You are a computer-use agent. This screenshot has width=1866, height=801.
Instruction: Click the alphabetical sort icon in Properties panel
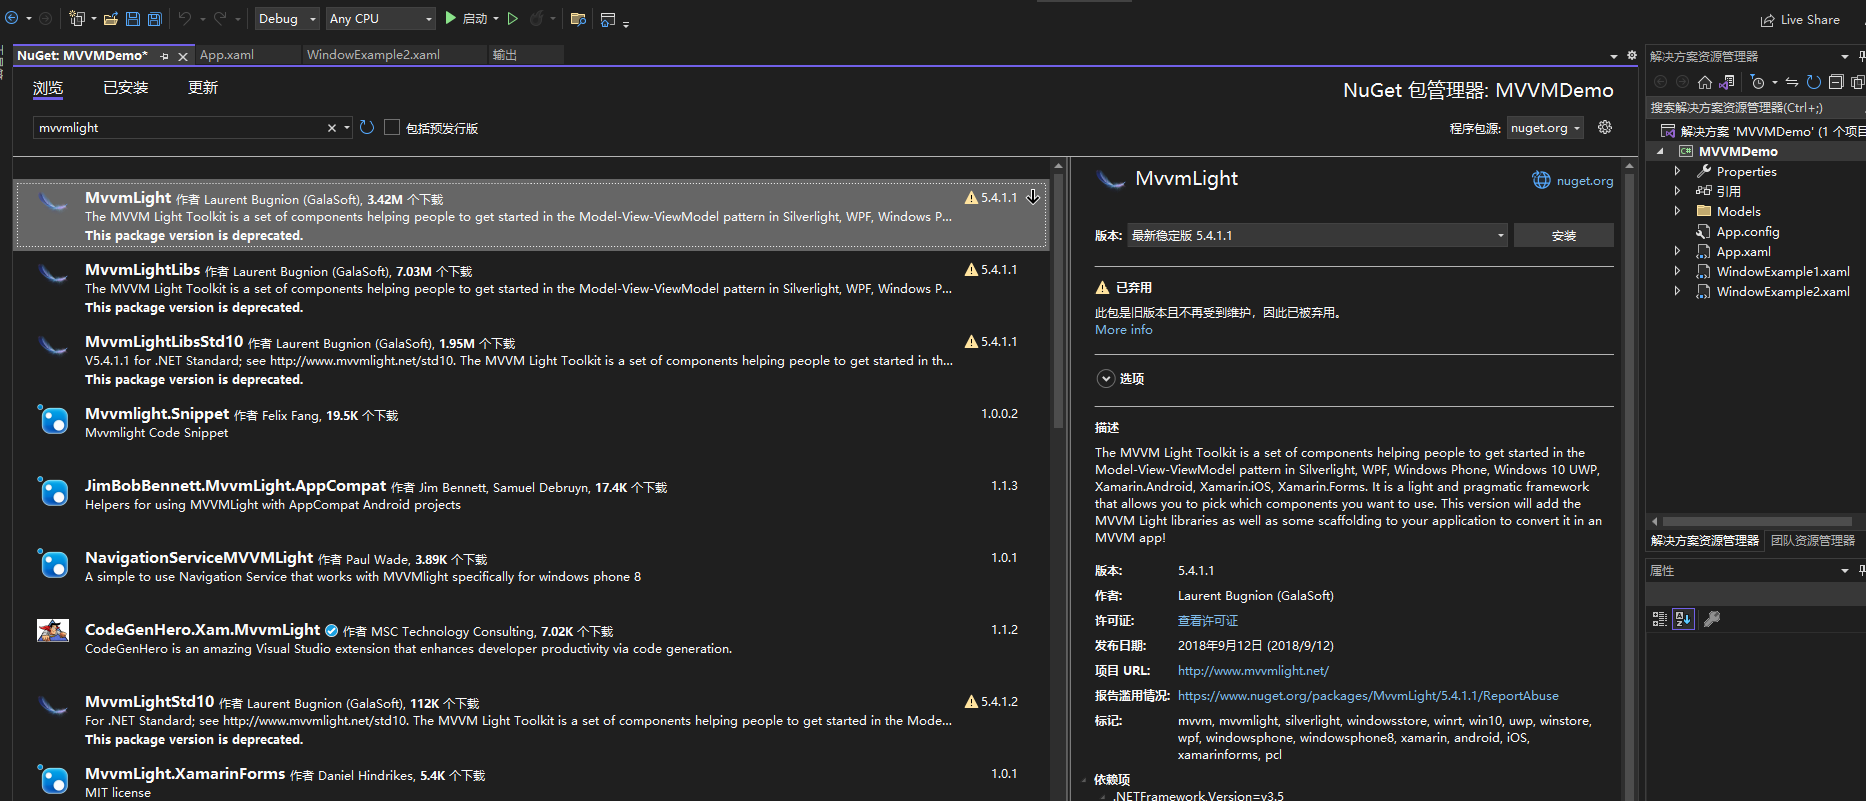(1683, 619)
